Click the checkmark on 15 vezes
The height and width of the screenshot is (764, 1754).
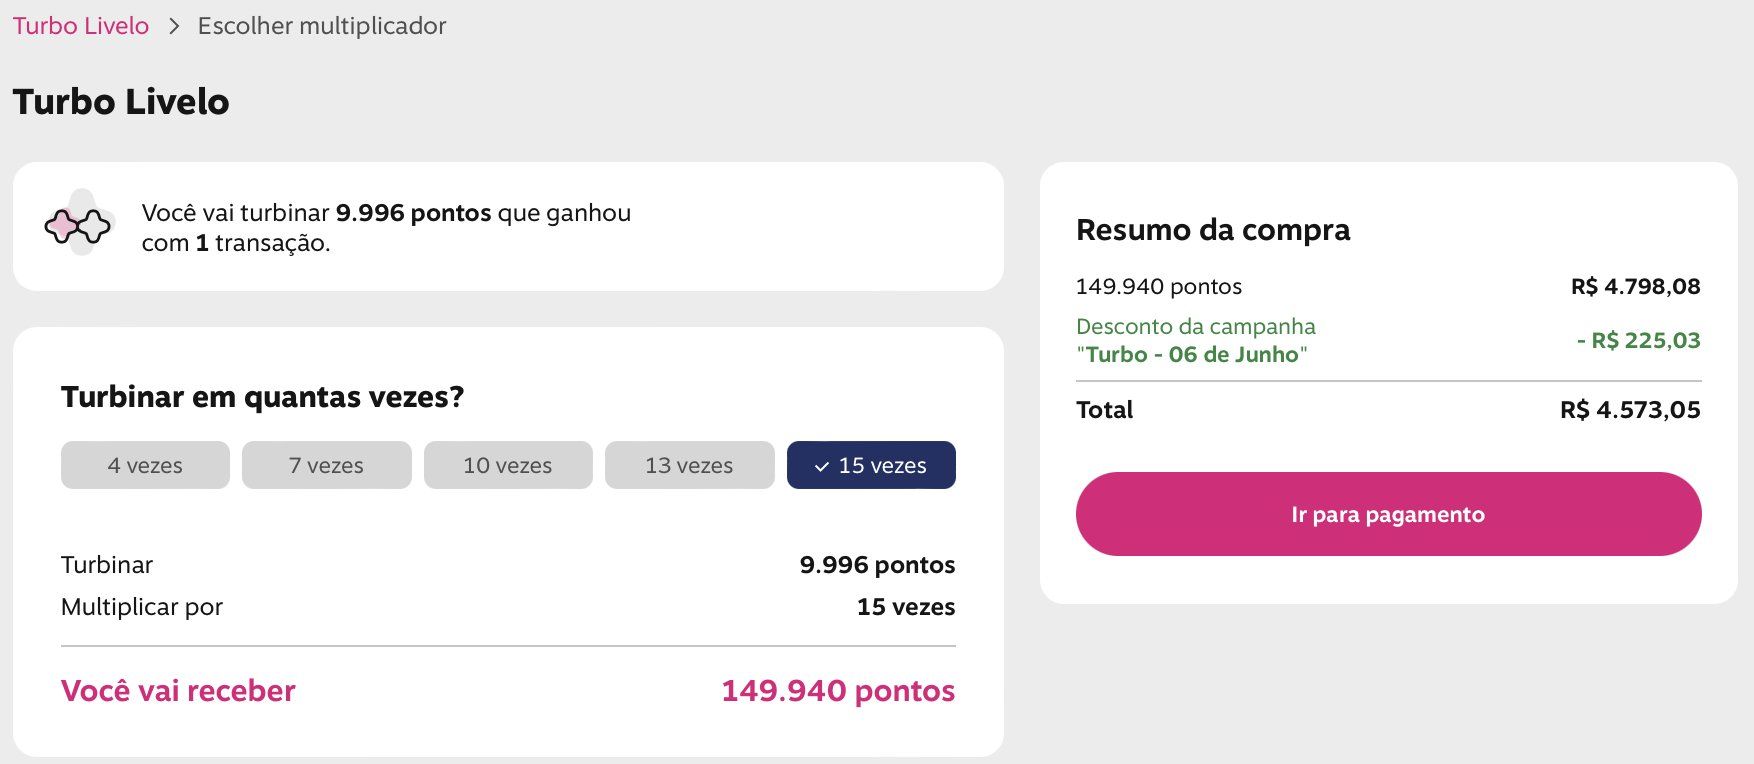pos(822,466)
